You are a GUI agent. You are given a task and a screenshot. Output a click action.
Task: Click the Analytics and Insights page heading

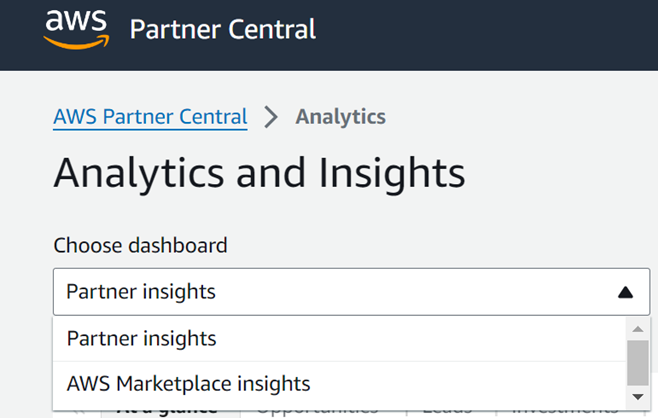[259, 173]
